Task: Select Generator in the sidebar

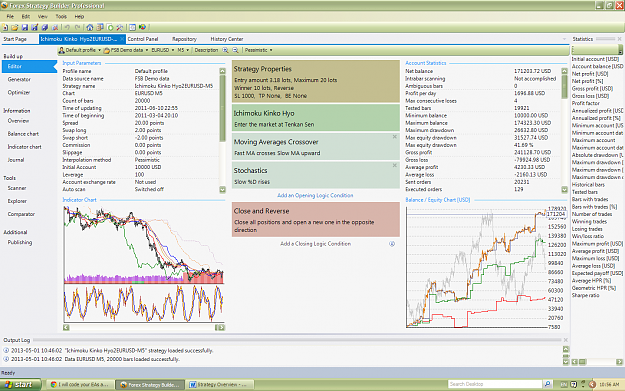Action: [x=19, y=79]
